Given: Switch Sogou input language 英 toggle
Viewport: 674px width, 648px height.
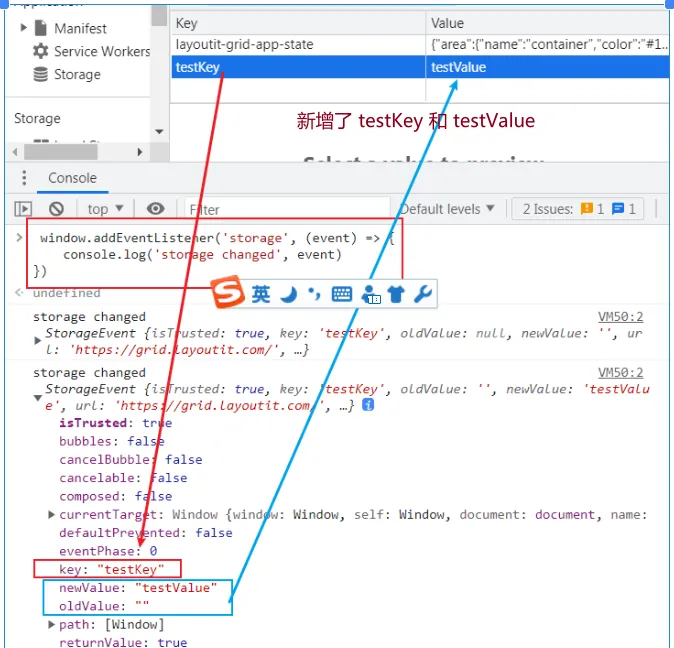Looking at the screenshot, I should coord(261,294).
